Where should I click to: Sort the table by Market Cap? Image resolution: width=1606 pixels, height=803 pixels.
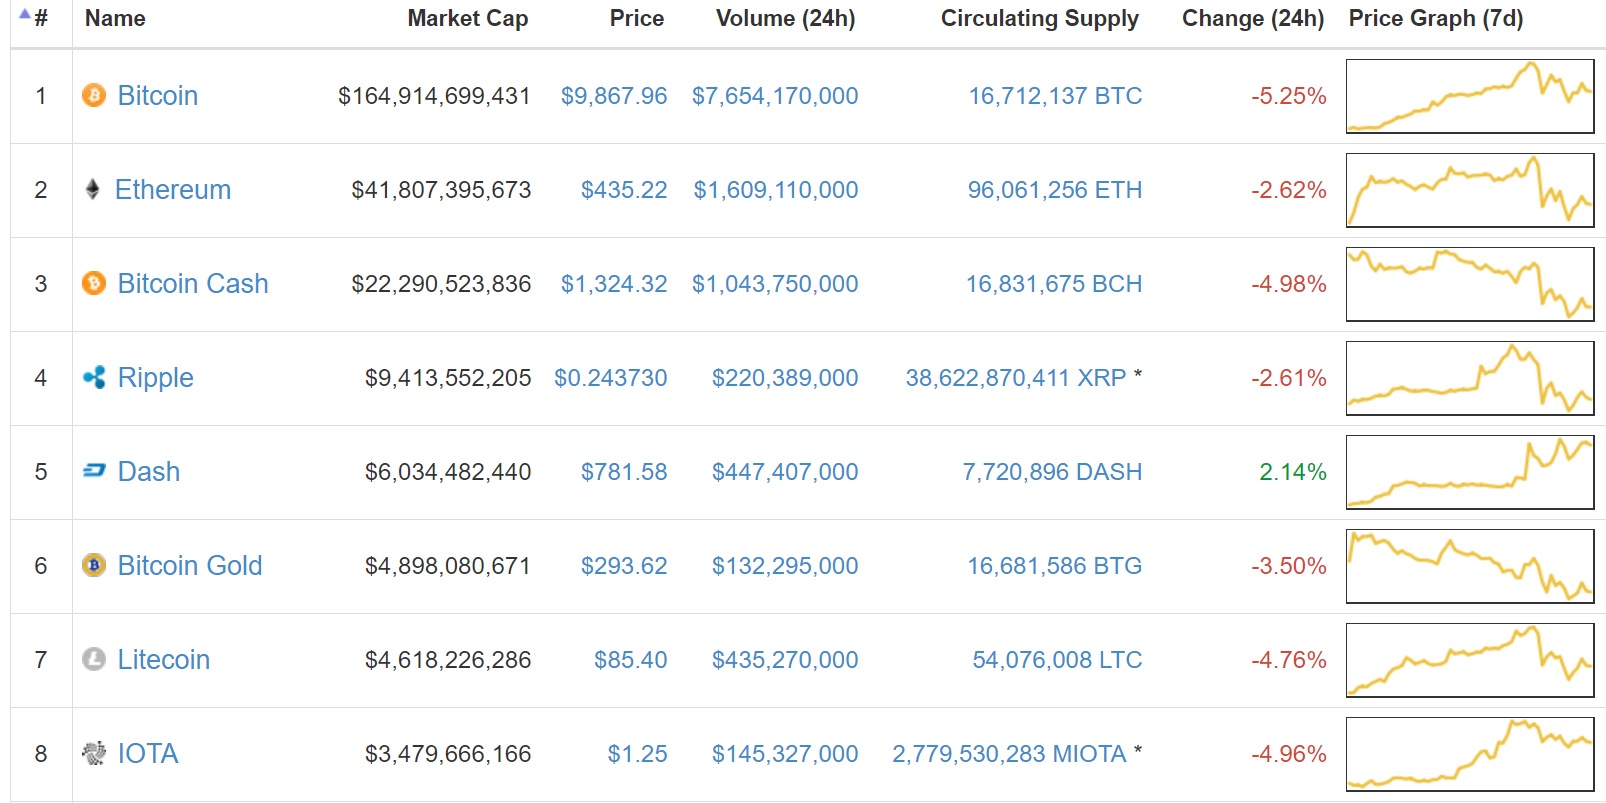click(467, 18)
